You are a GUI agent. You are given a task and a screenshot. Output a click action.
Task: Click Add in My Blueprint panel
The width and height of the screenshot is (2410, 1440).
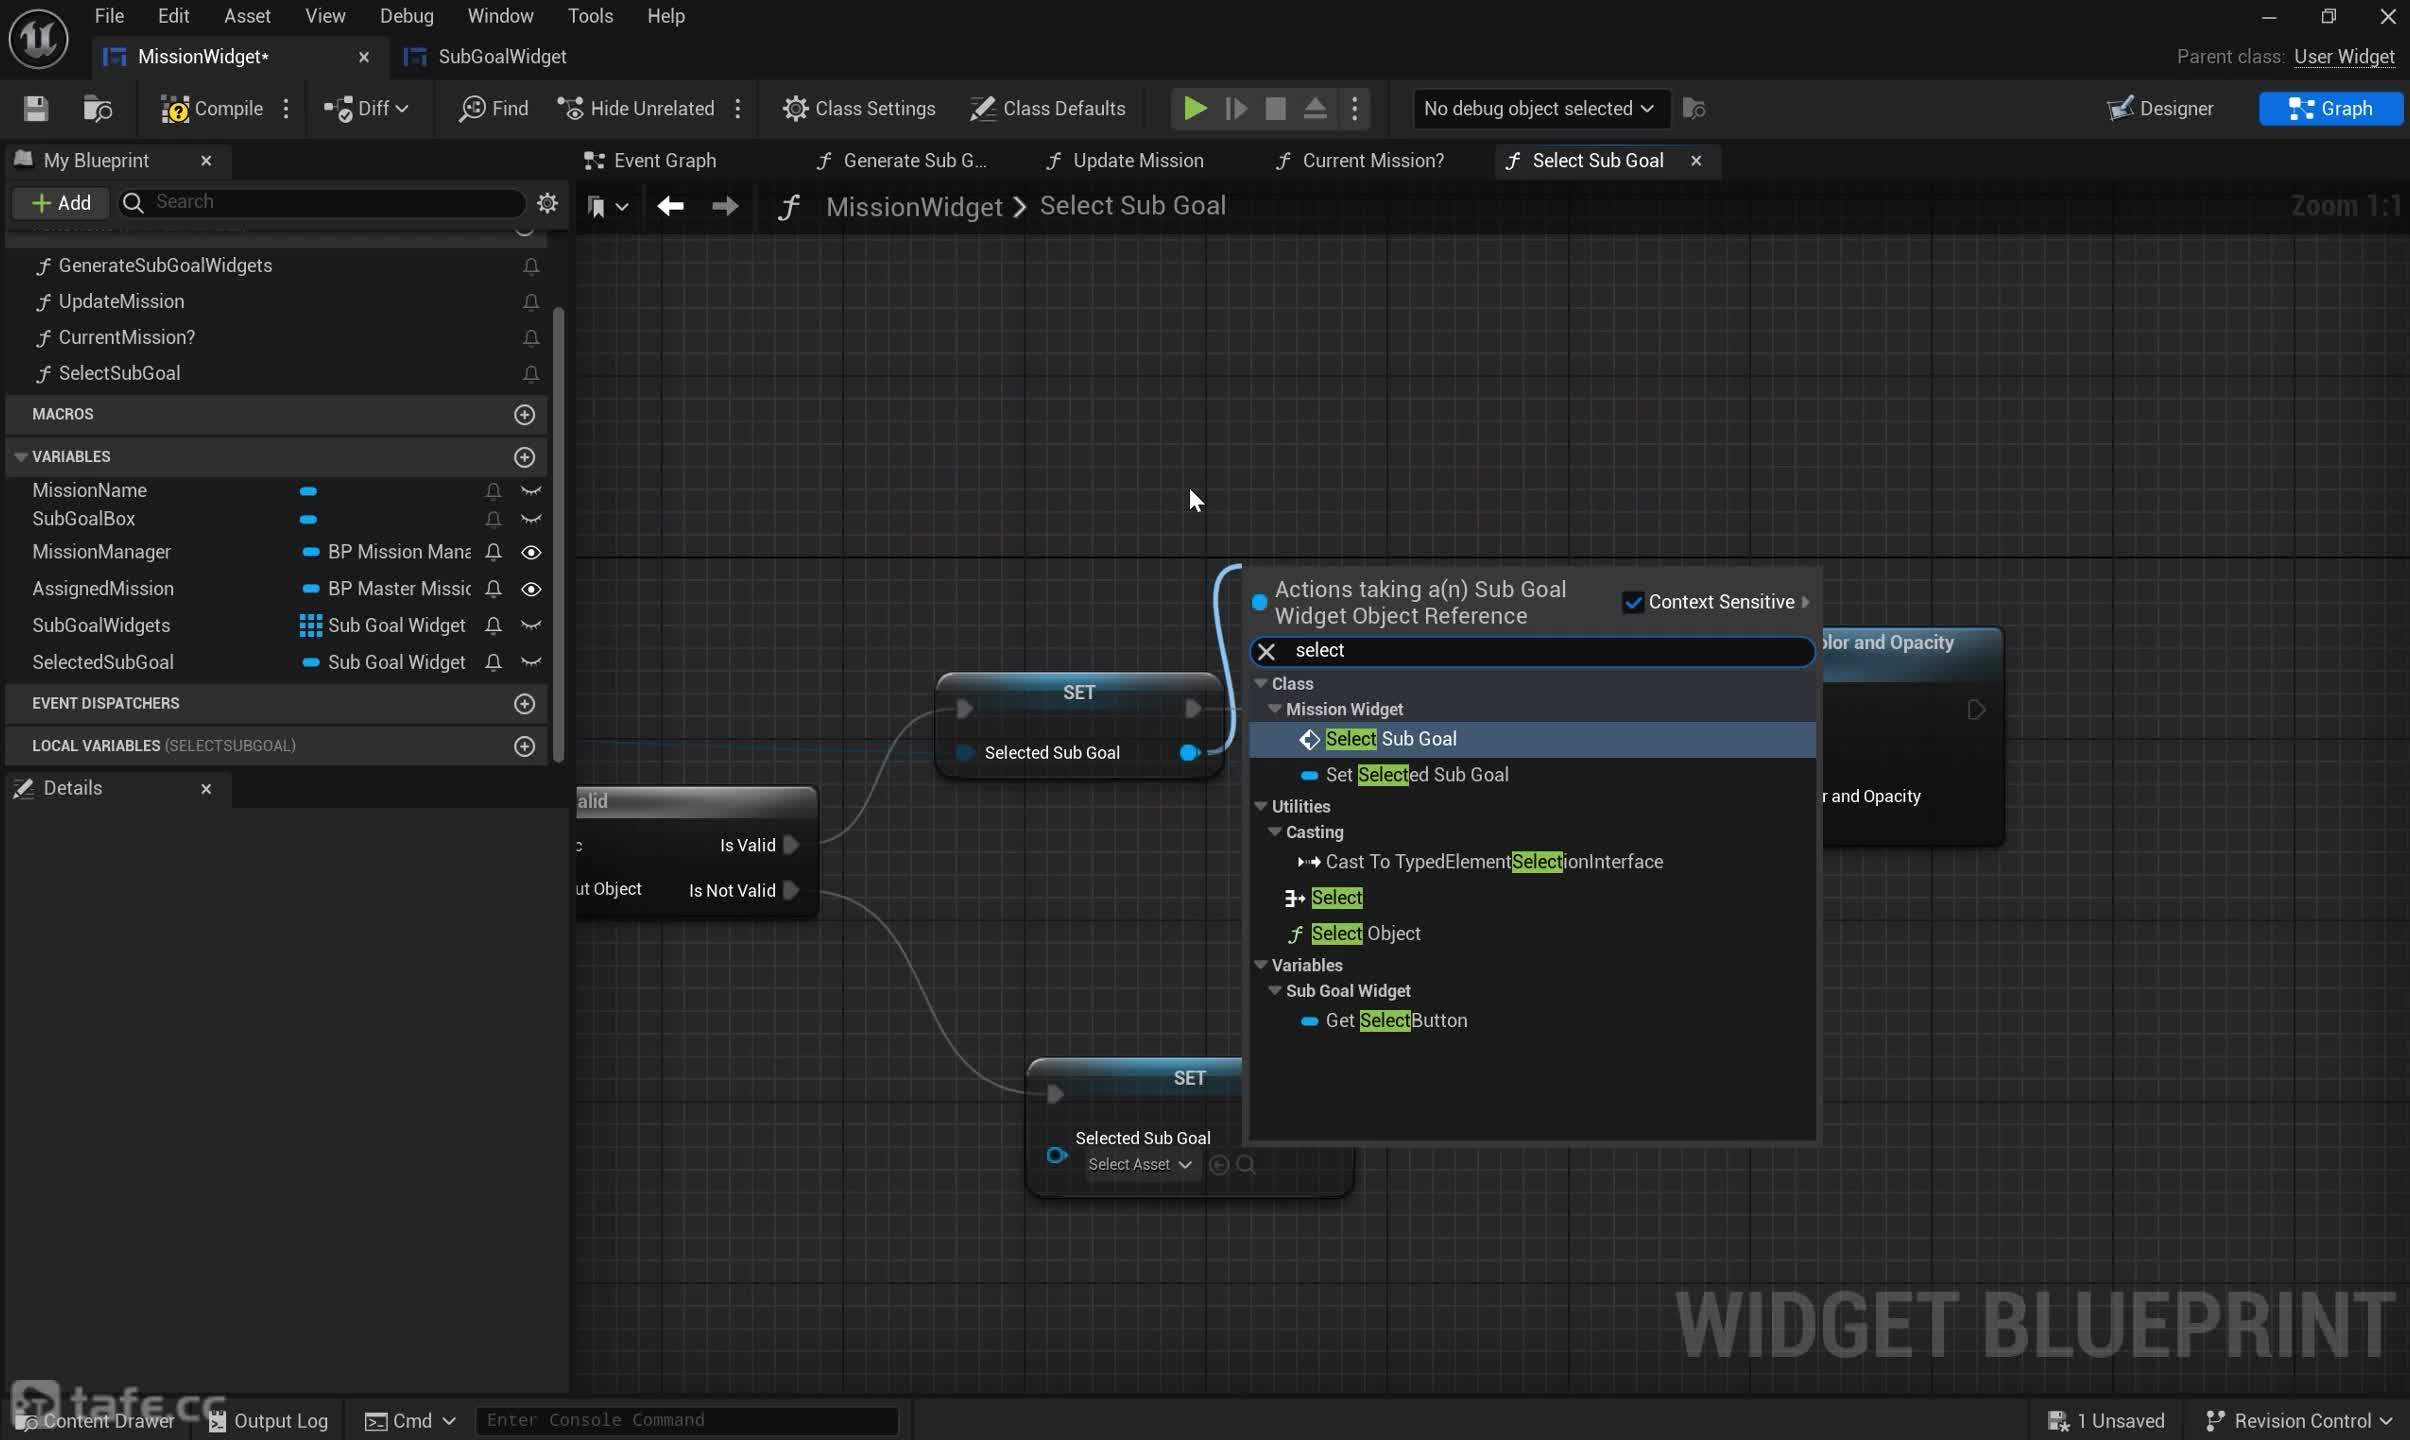point(61,202)
